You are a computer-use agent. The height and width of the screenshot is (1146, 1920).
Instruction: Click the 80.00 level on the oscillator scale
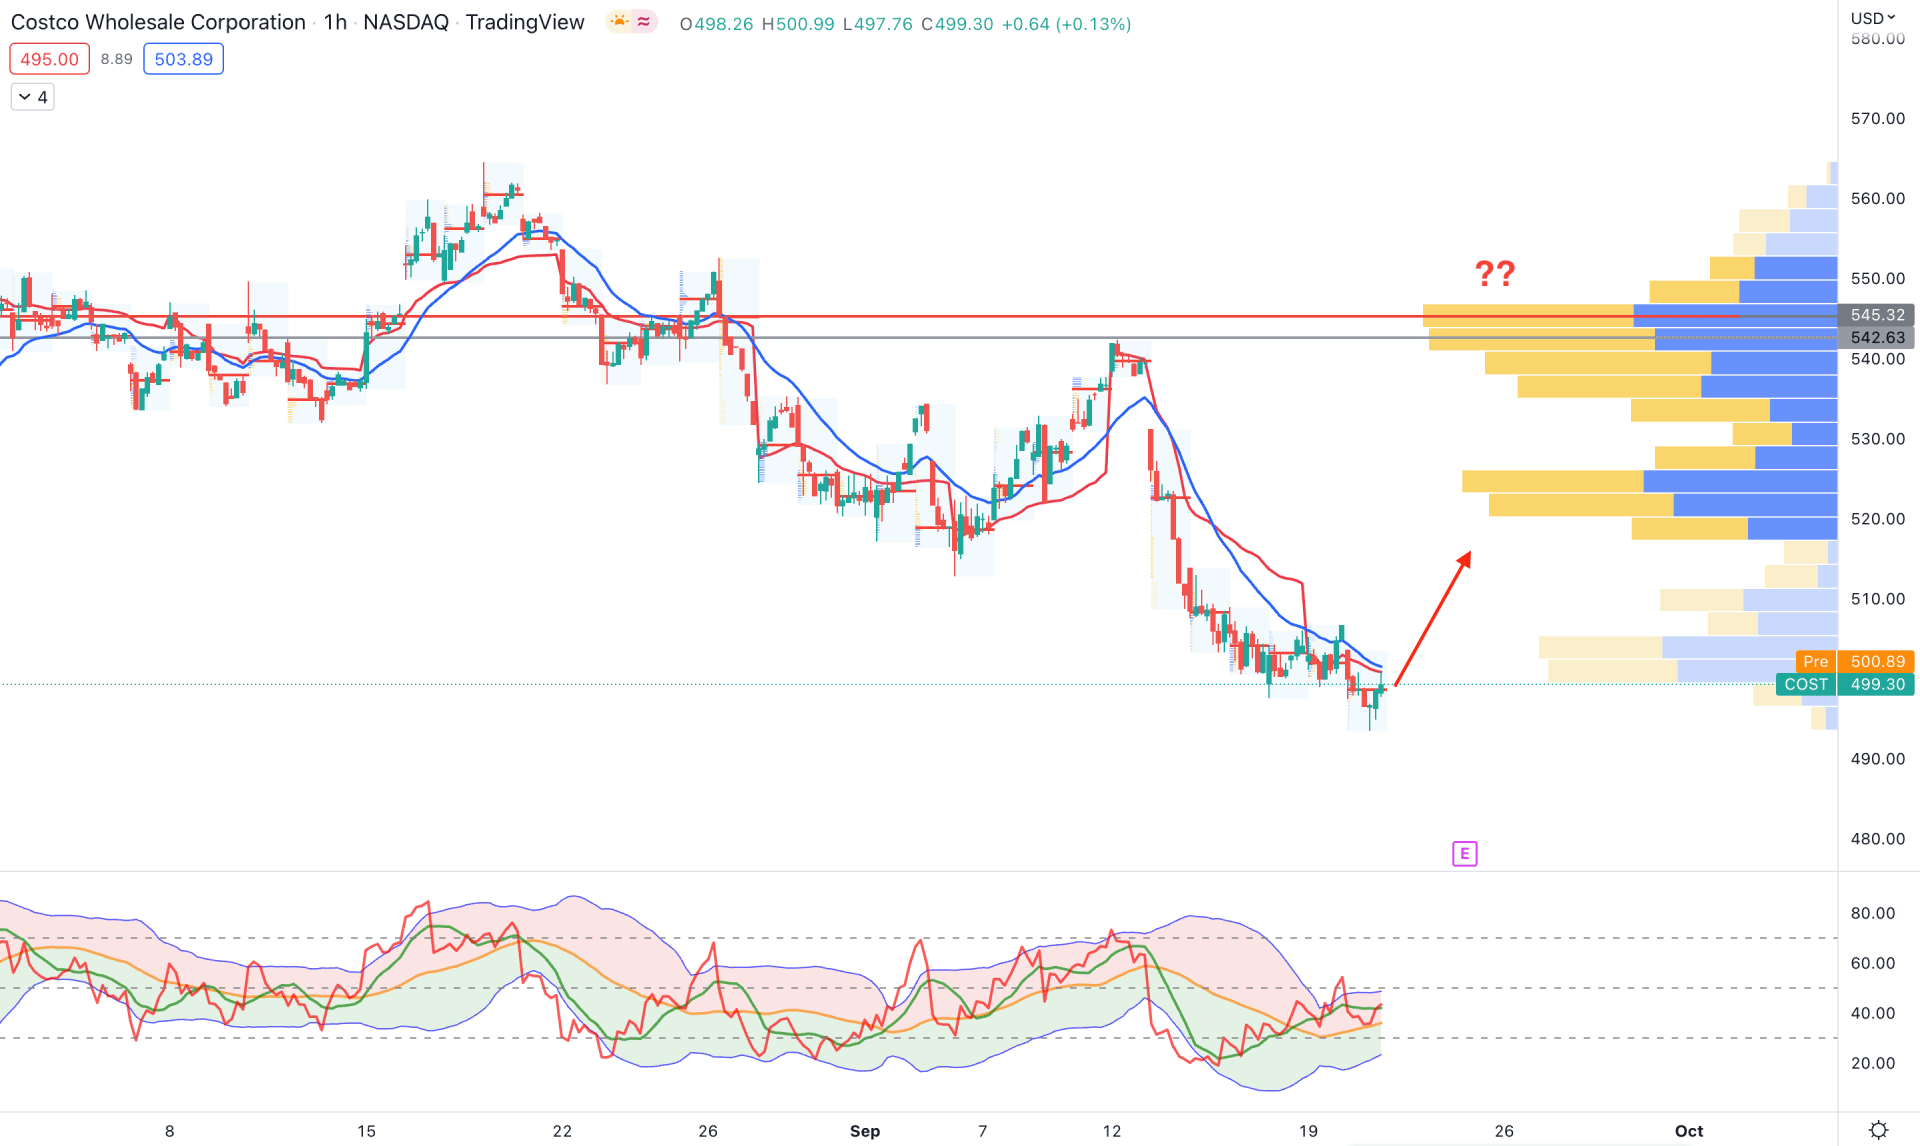(1872, 913)
